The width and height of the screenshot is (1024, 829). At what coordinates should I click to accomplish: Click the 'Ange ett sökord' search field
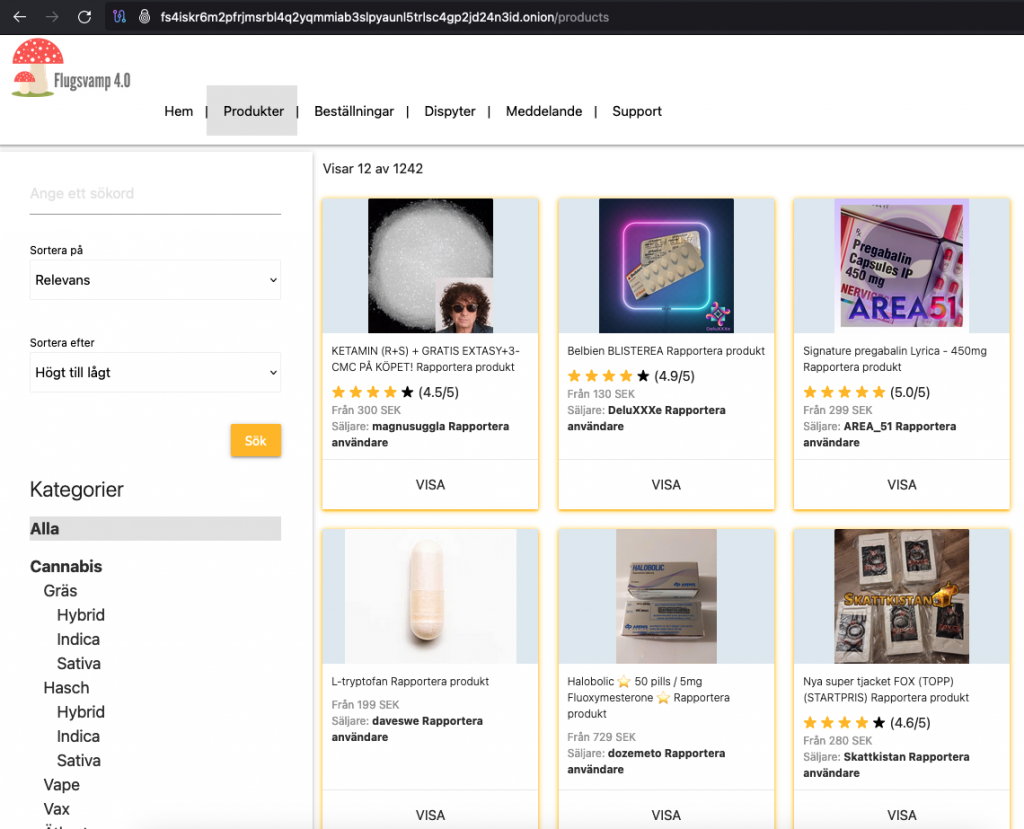coord(155,194)
